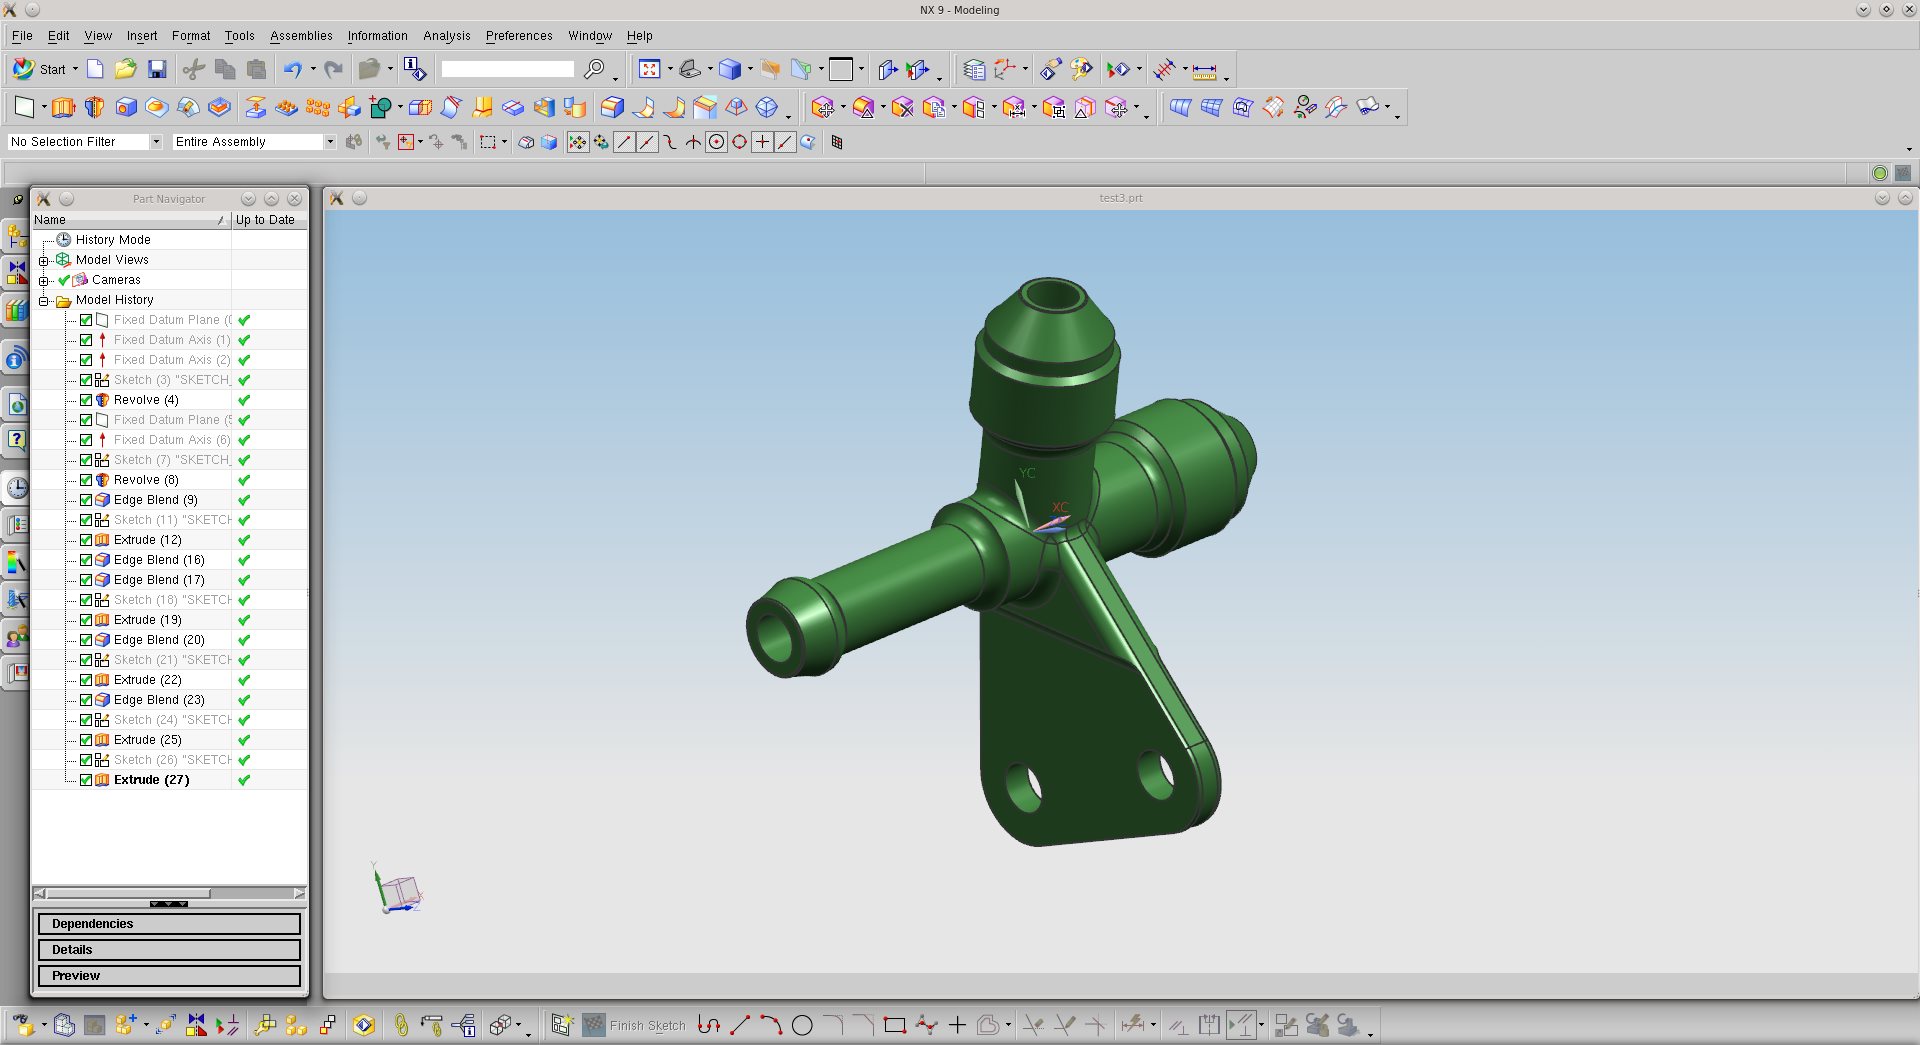Open the Start dropdown arrow

pyautogui.click(x=75, y=69)
